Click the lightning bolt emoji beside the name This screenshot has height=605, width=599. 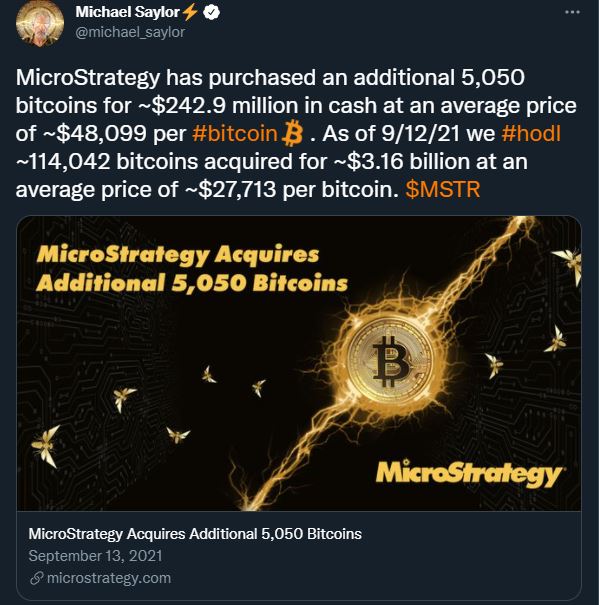point(190,12)
